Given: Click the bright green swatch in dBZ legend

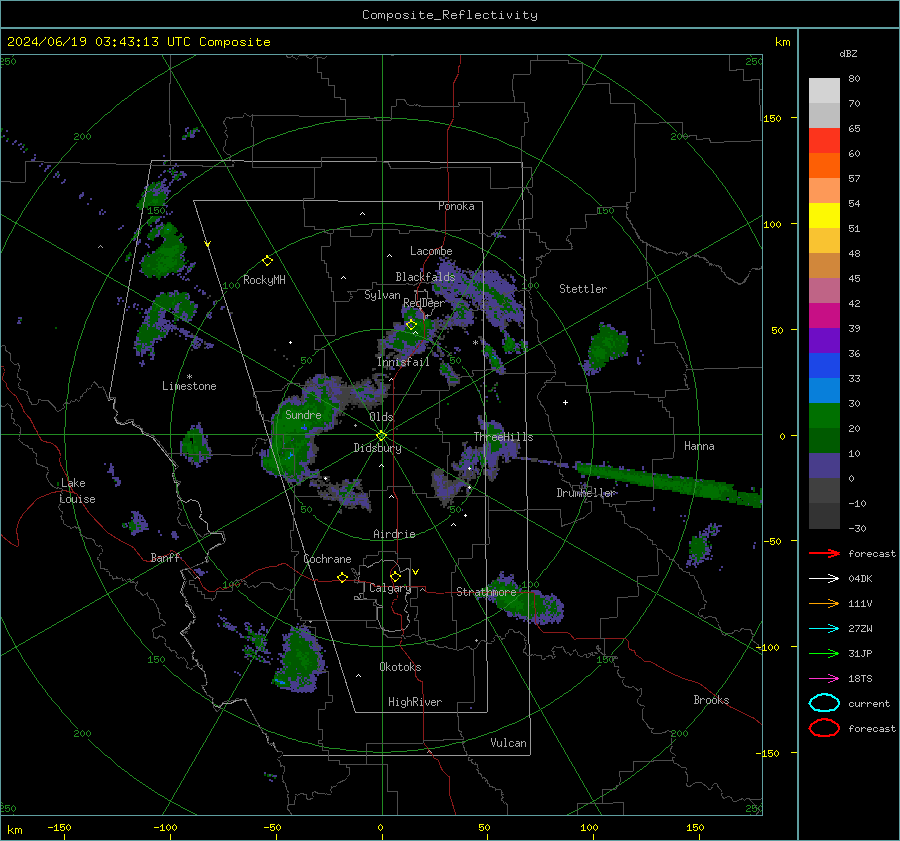Looking at the screenshot, I should (824, 416).
